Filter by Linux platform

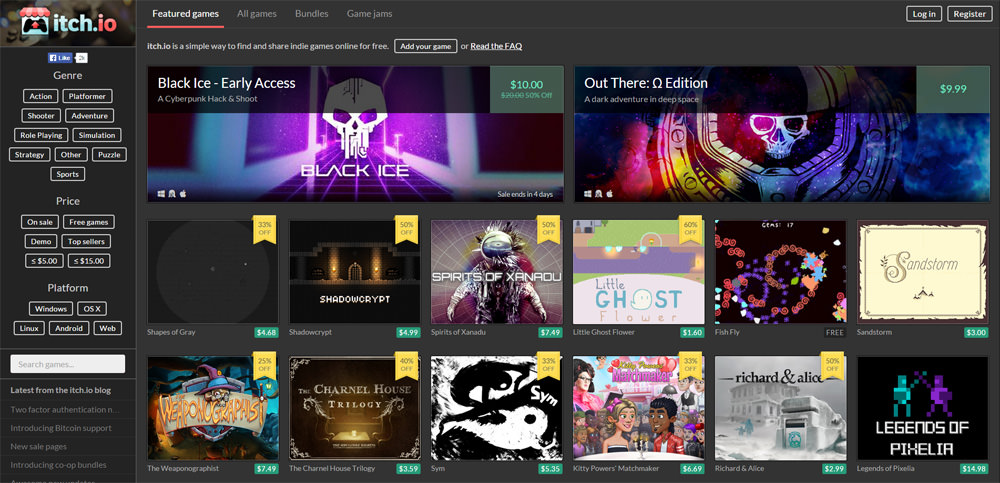click(29, 328)
